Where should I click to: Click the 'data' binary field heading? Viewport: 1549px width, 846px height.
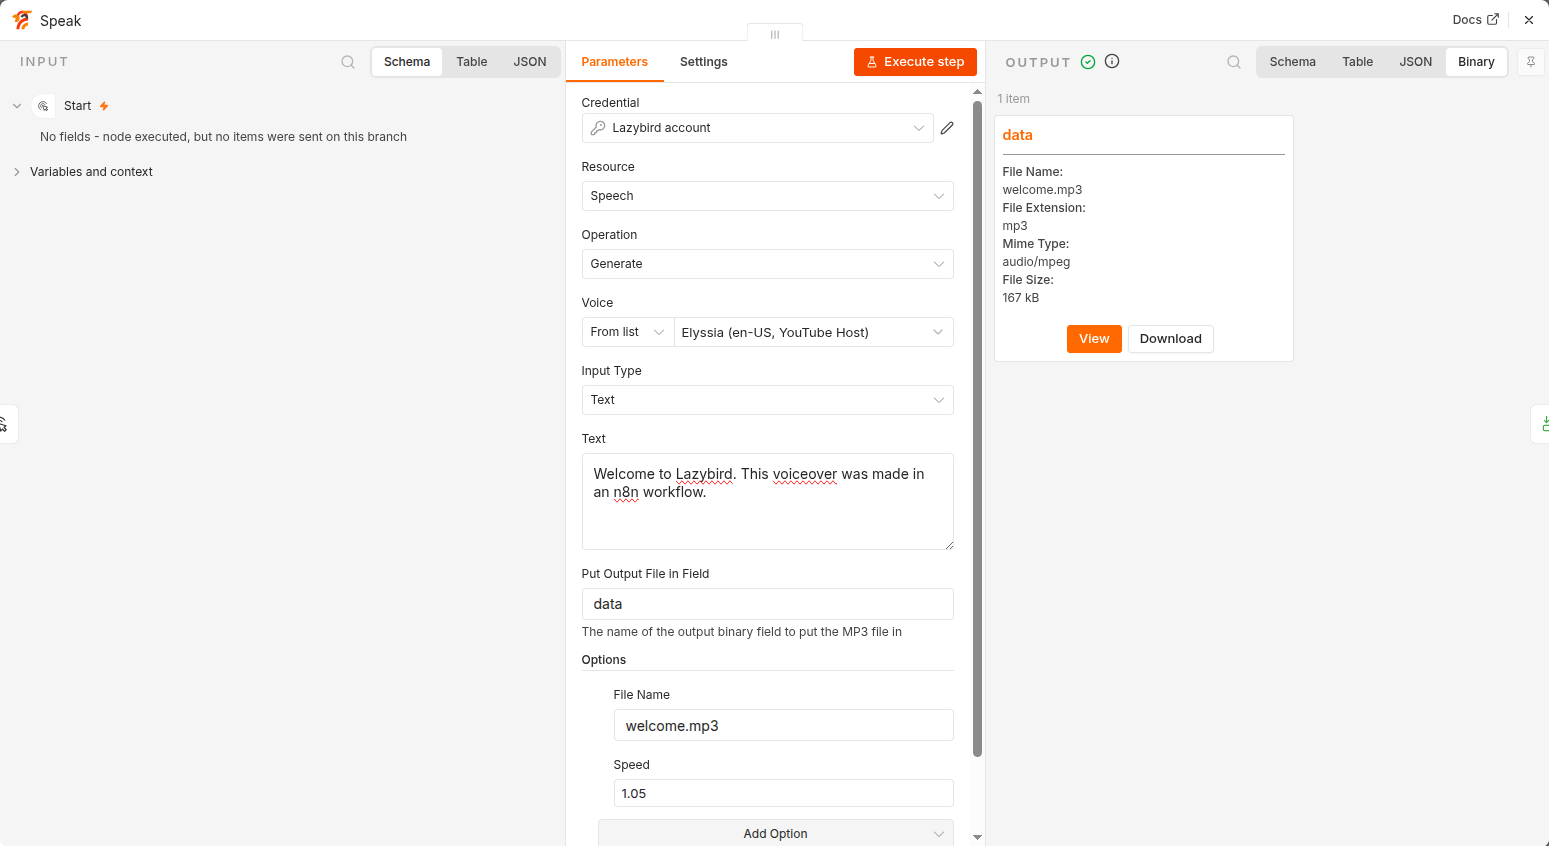(1017, 135)
